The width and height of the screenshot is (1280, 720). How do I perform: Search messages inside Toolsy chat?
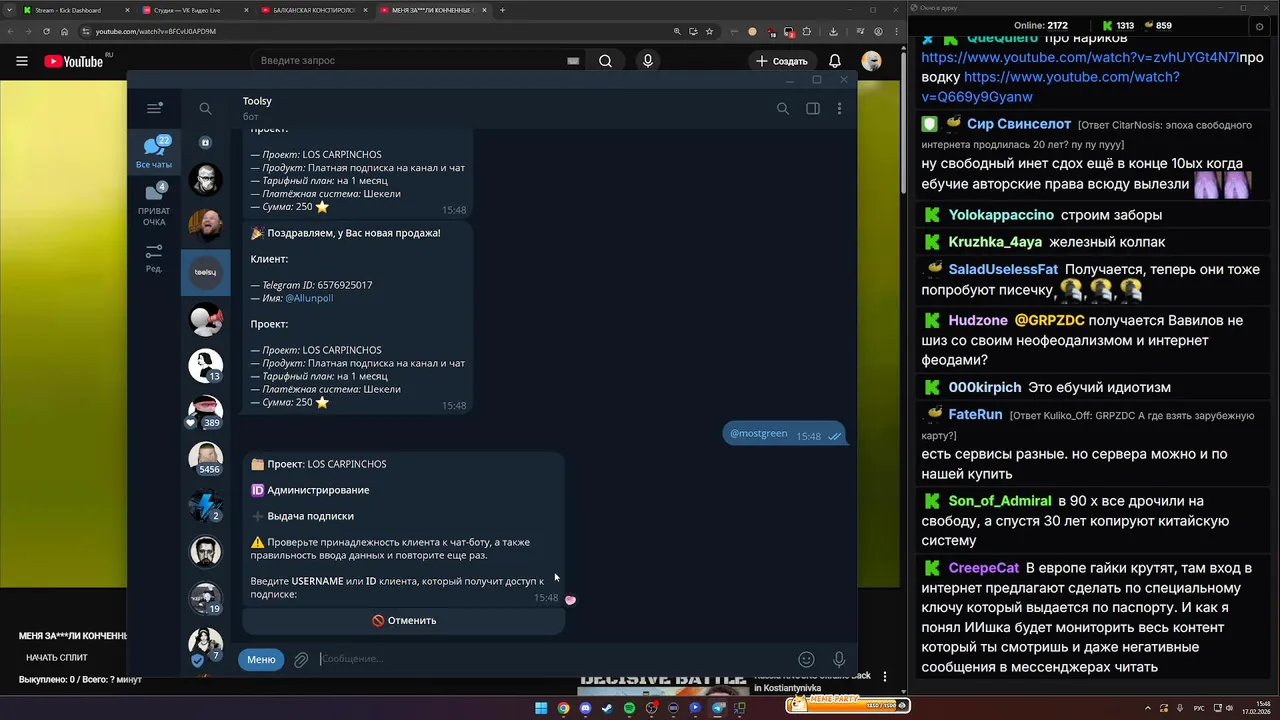[783, 108]
